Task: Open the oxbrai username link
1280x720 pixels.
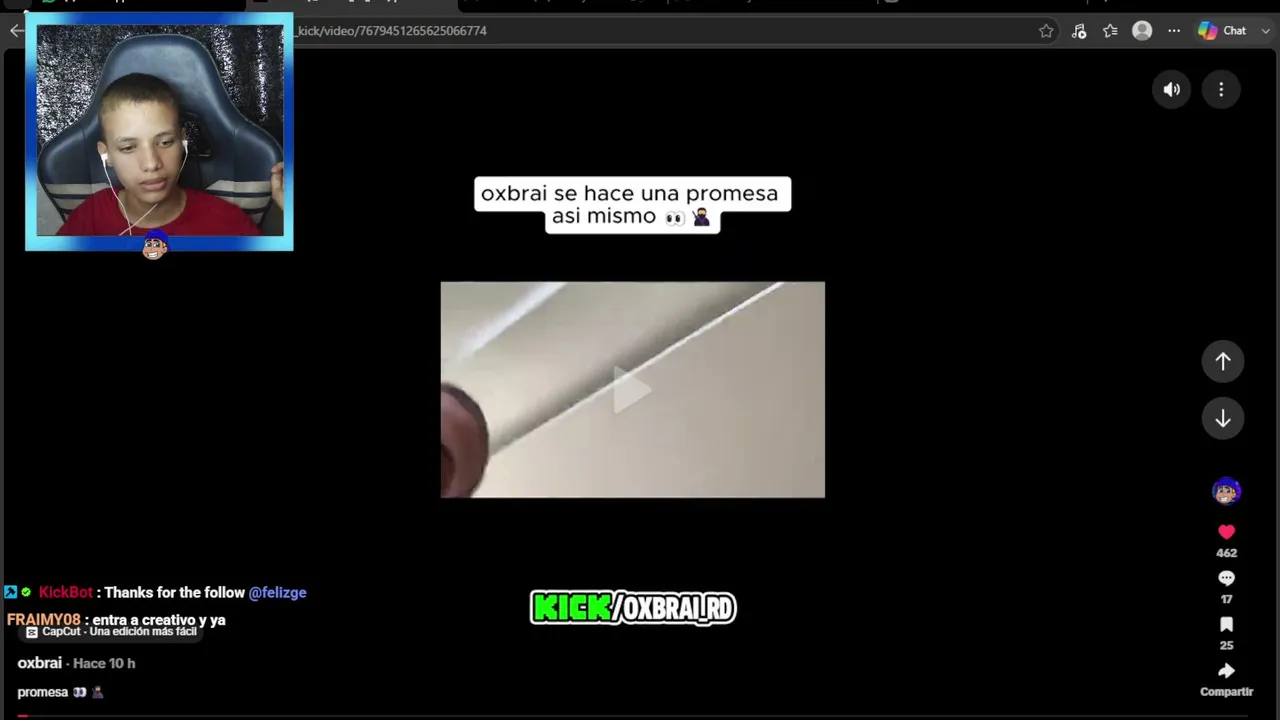Action: pyautogui.click(x=40, y=663)
